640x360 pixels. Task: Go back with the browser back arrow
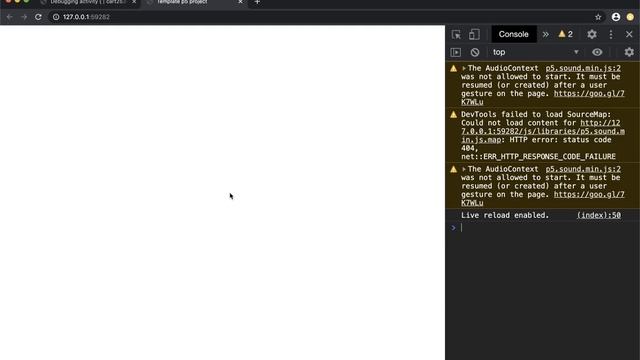pyautogui.click(x=9, y=17)
